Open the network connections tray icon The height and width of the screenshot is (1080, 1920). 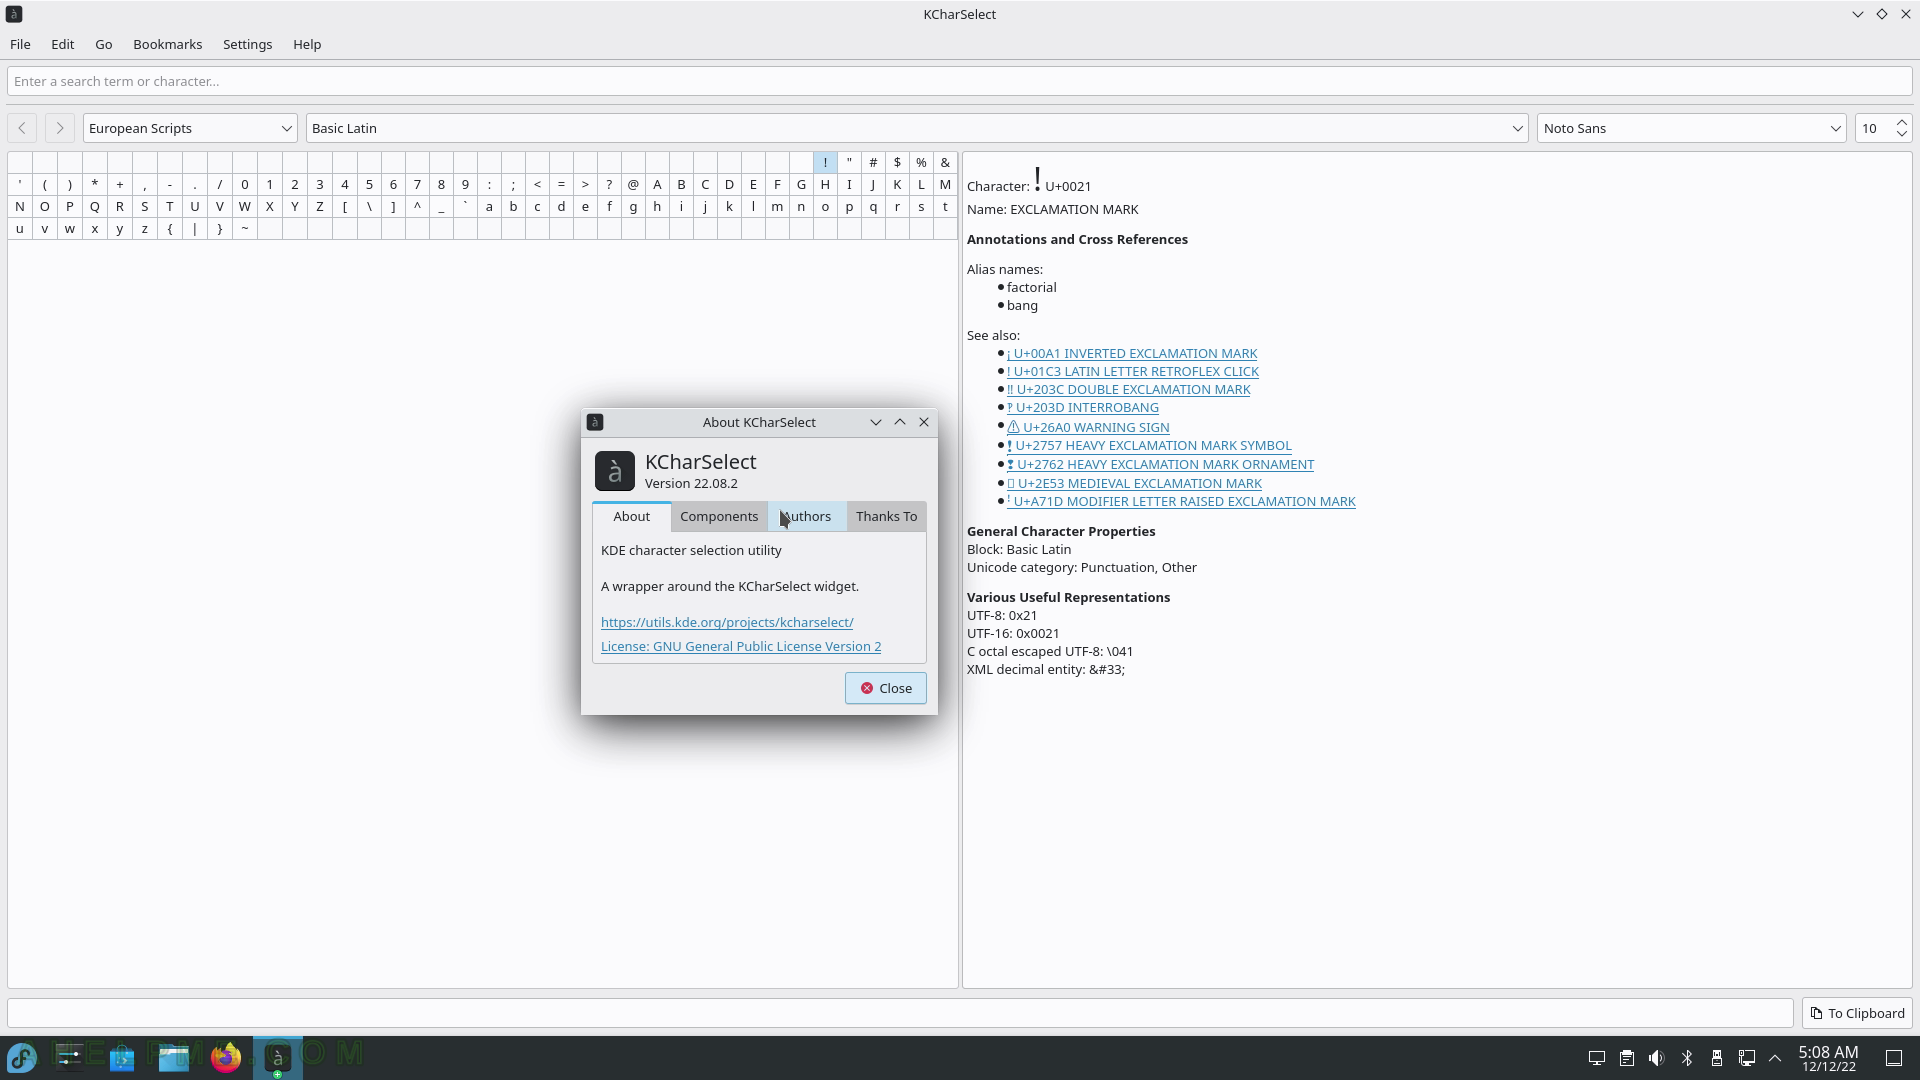coord(1747,1058)
